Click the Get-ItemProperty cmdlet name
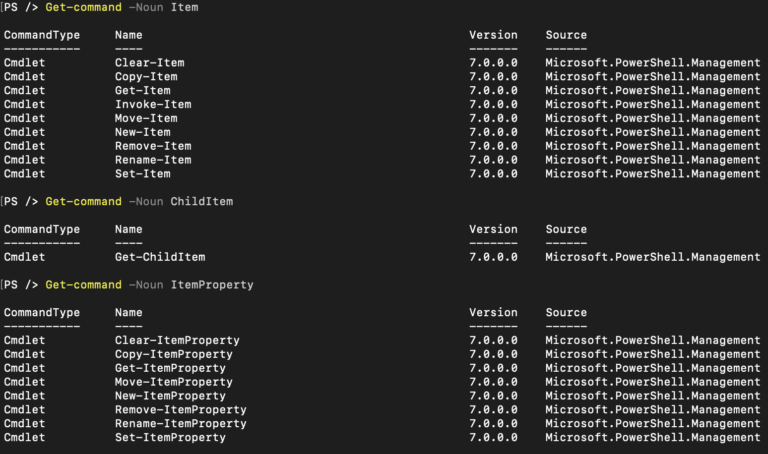This screenshot has height=454, width=768. click(170, 368)
